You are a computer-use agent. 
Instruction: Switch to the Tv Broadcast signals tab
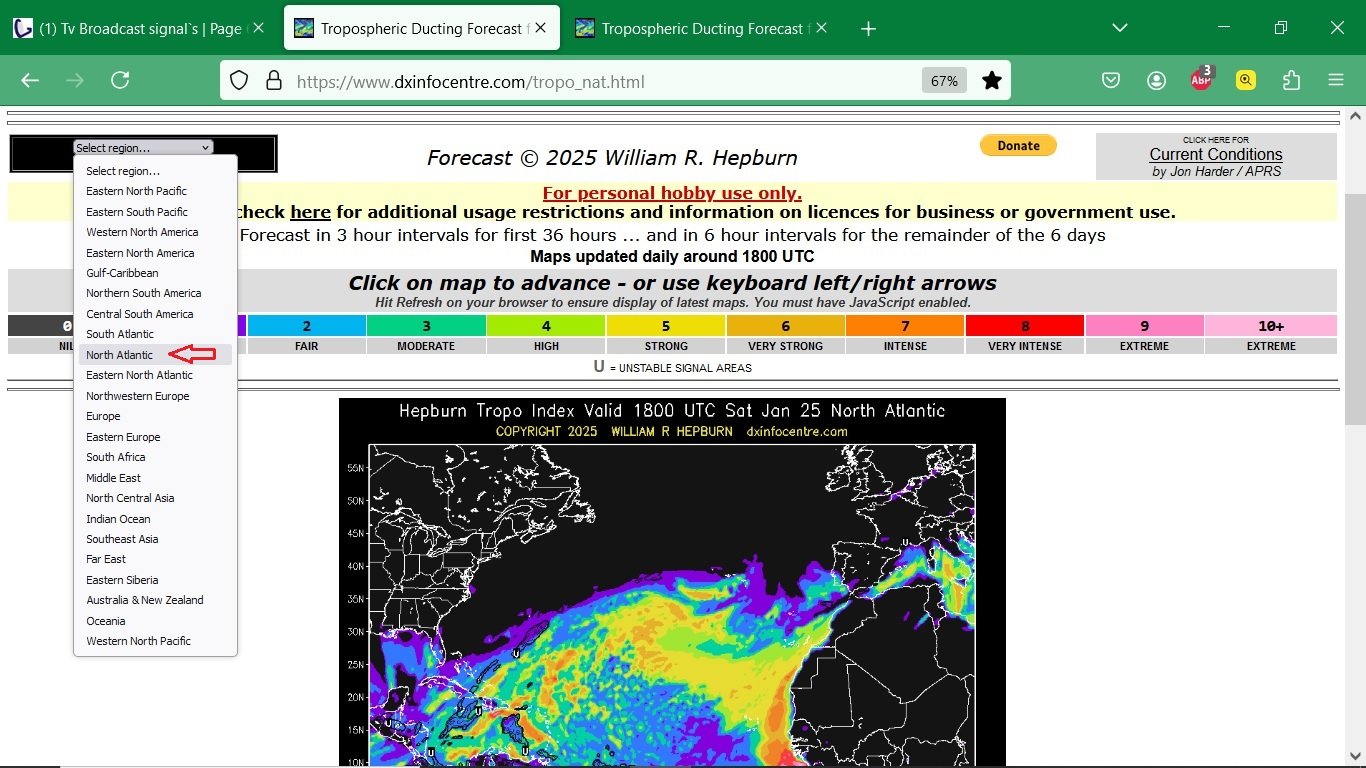[x=140, y=29]
